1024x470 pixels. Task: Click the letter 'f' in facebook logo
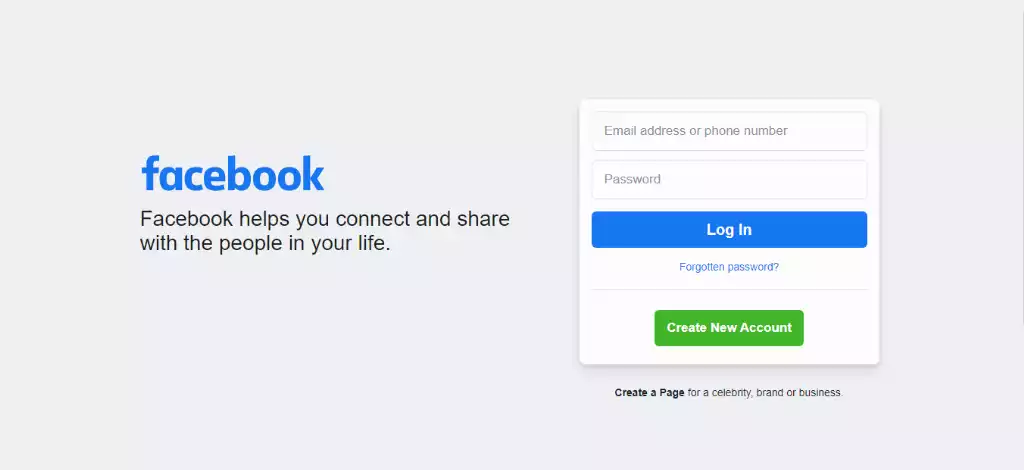tap(150, 173)
